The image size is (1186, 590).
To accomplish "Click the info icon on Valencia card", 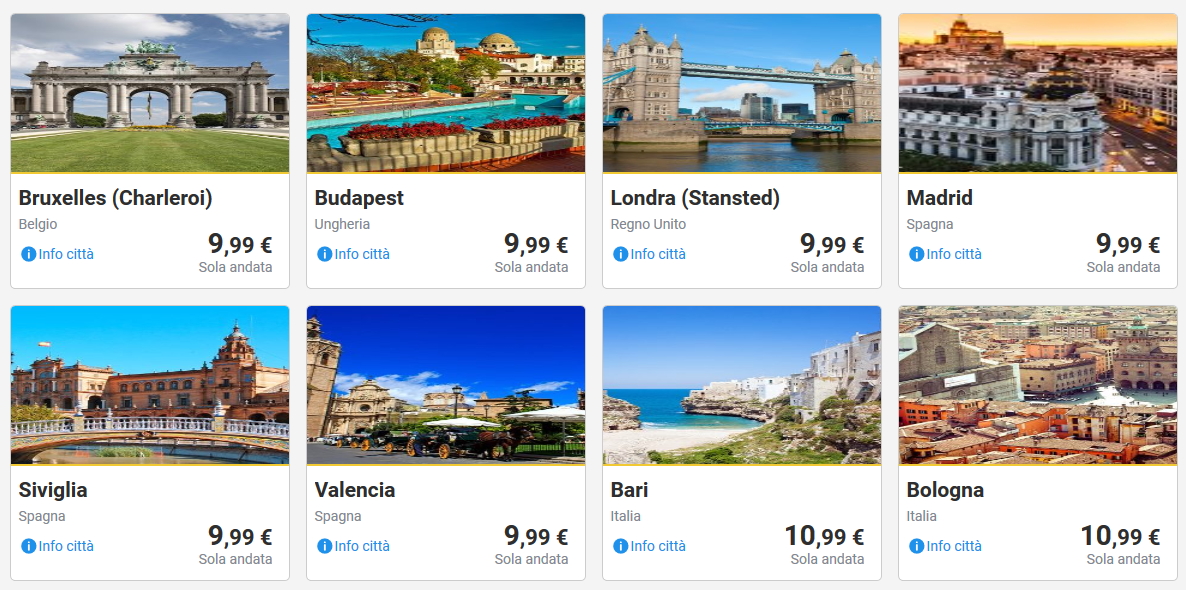I will 324,546.
